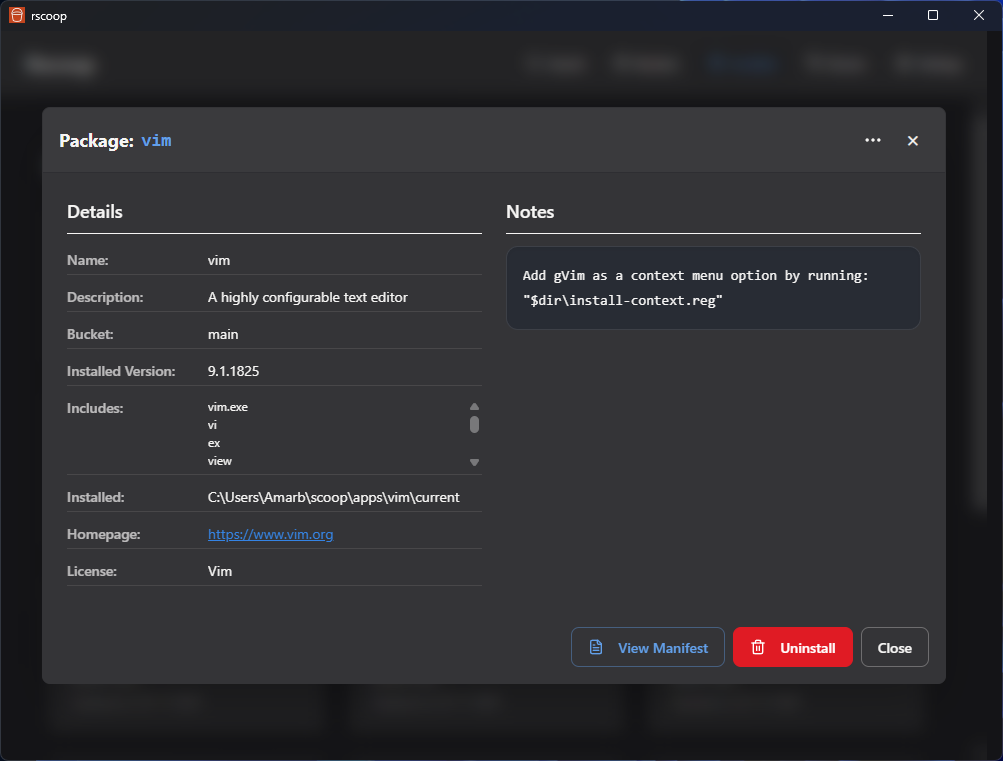Select the 'vi' entry in Includes
Viewport: 1003px width, 761px height.
pos(212,425)
